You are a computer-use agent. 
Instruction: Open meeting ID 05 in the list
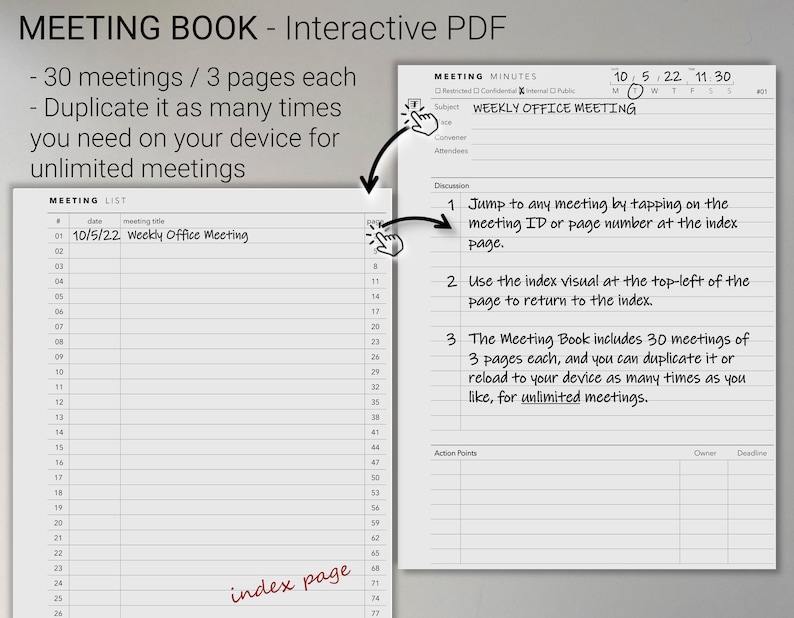coord(59,296)
